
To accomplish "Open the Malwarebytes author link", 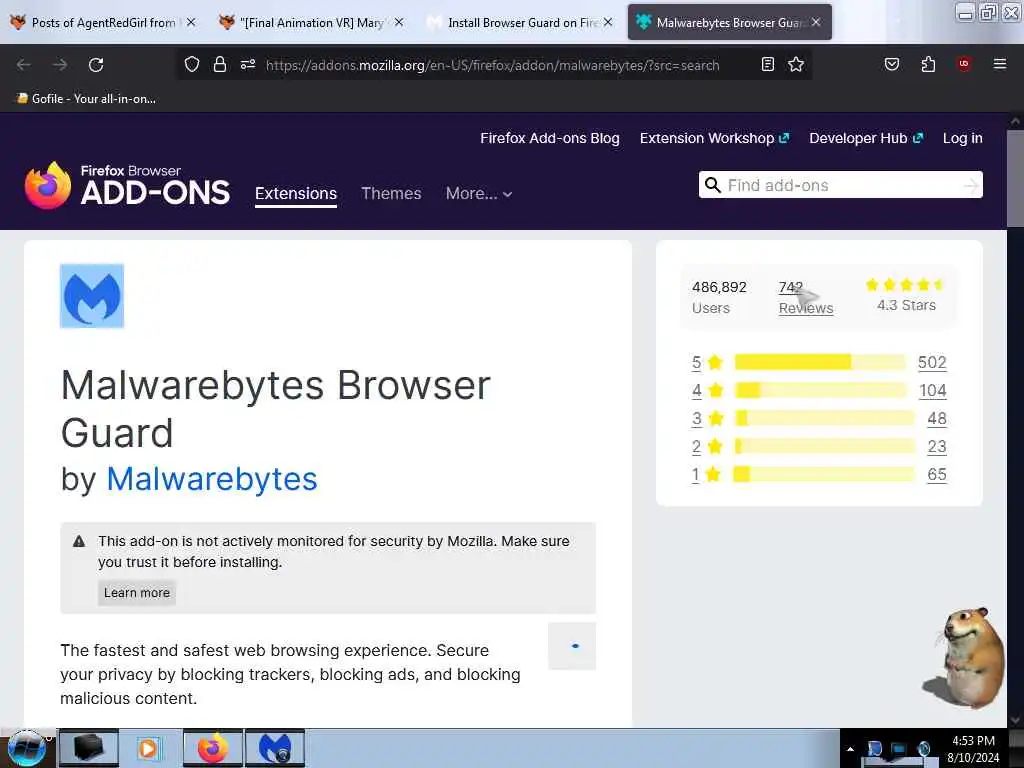I will (212, 479).
